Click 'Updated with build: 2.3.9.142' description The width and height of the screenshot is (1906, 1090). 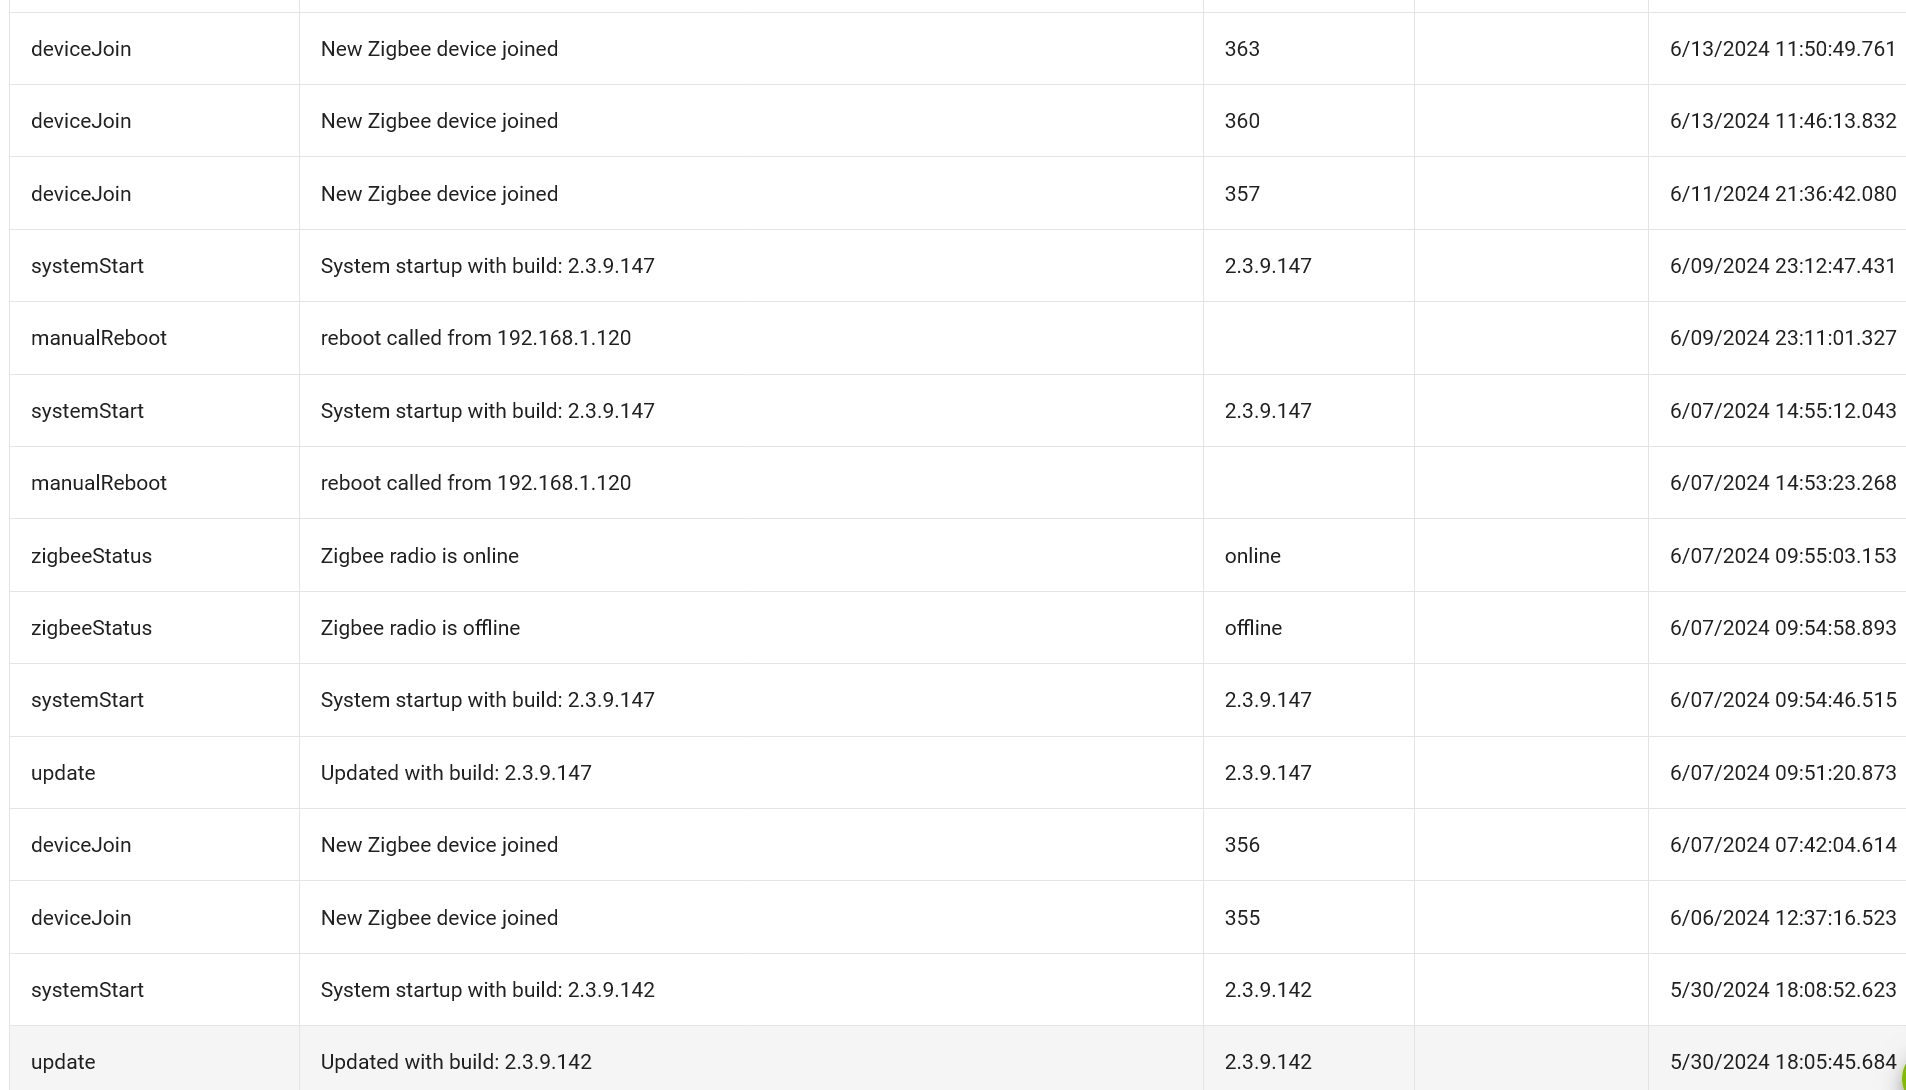click(x=456, y=1062)
